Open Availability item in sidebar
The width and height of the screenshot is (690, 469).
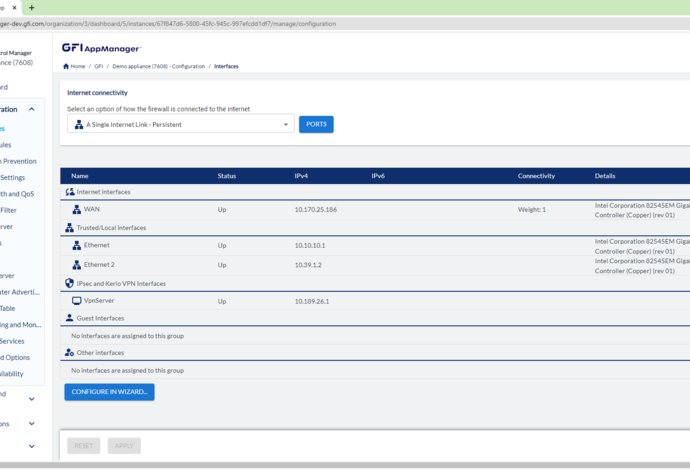(12, 374)
